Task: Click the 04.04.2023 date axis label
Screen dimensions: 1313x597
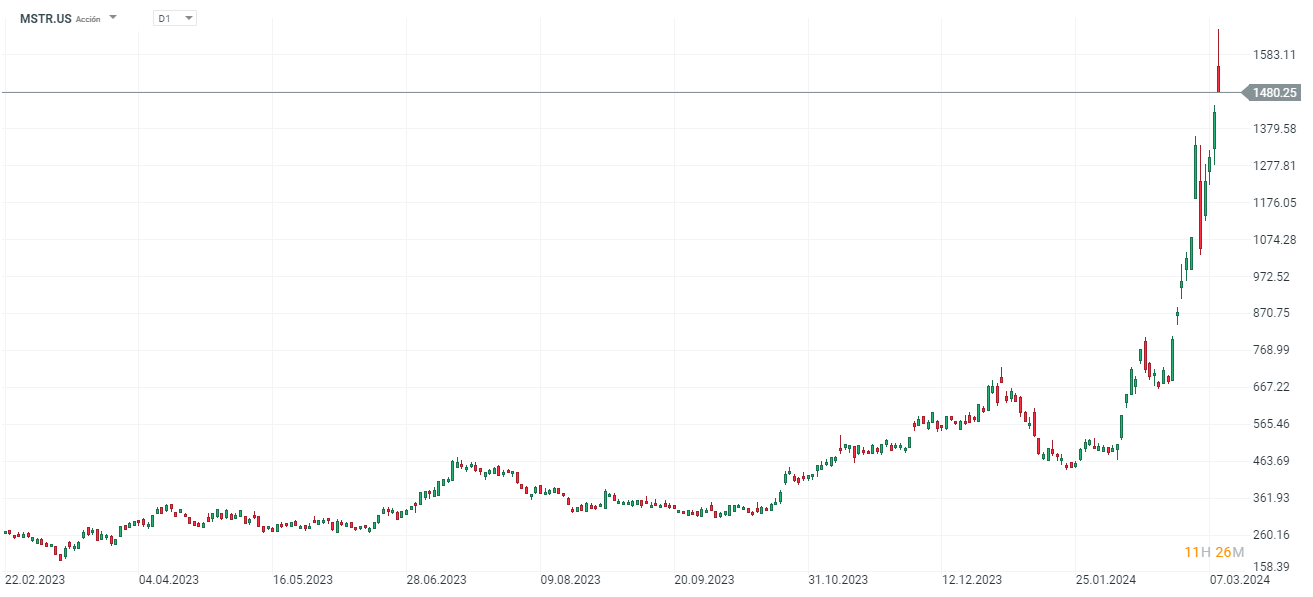Action: pyautogui.click(x=169, y=580)
